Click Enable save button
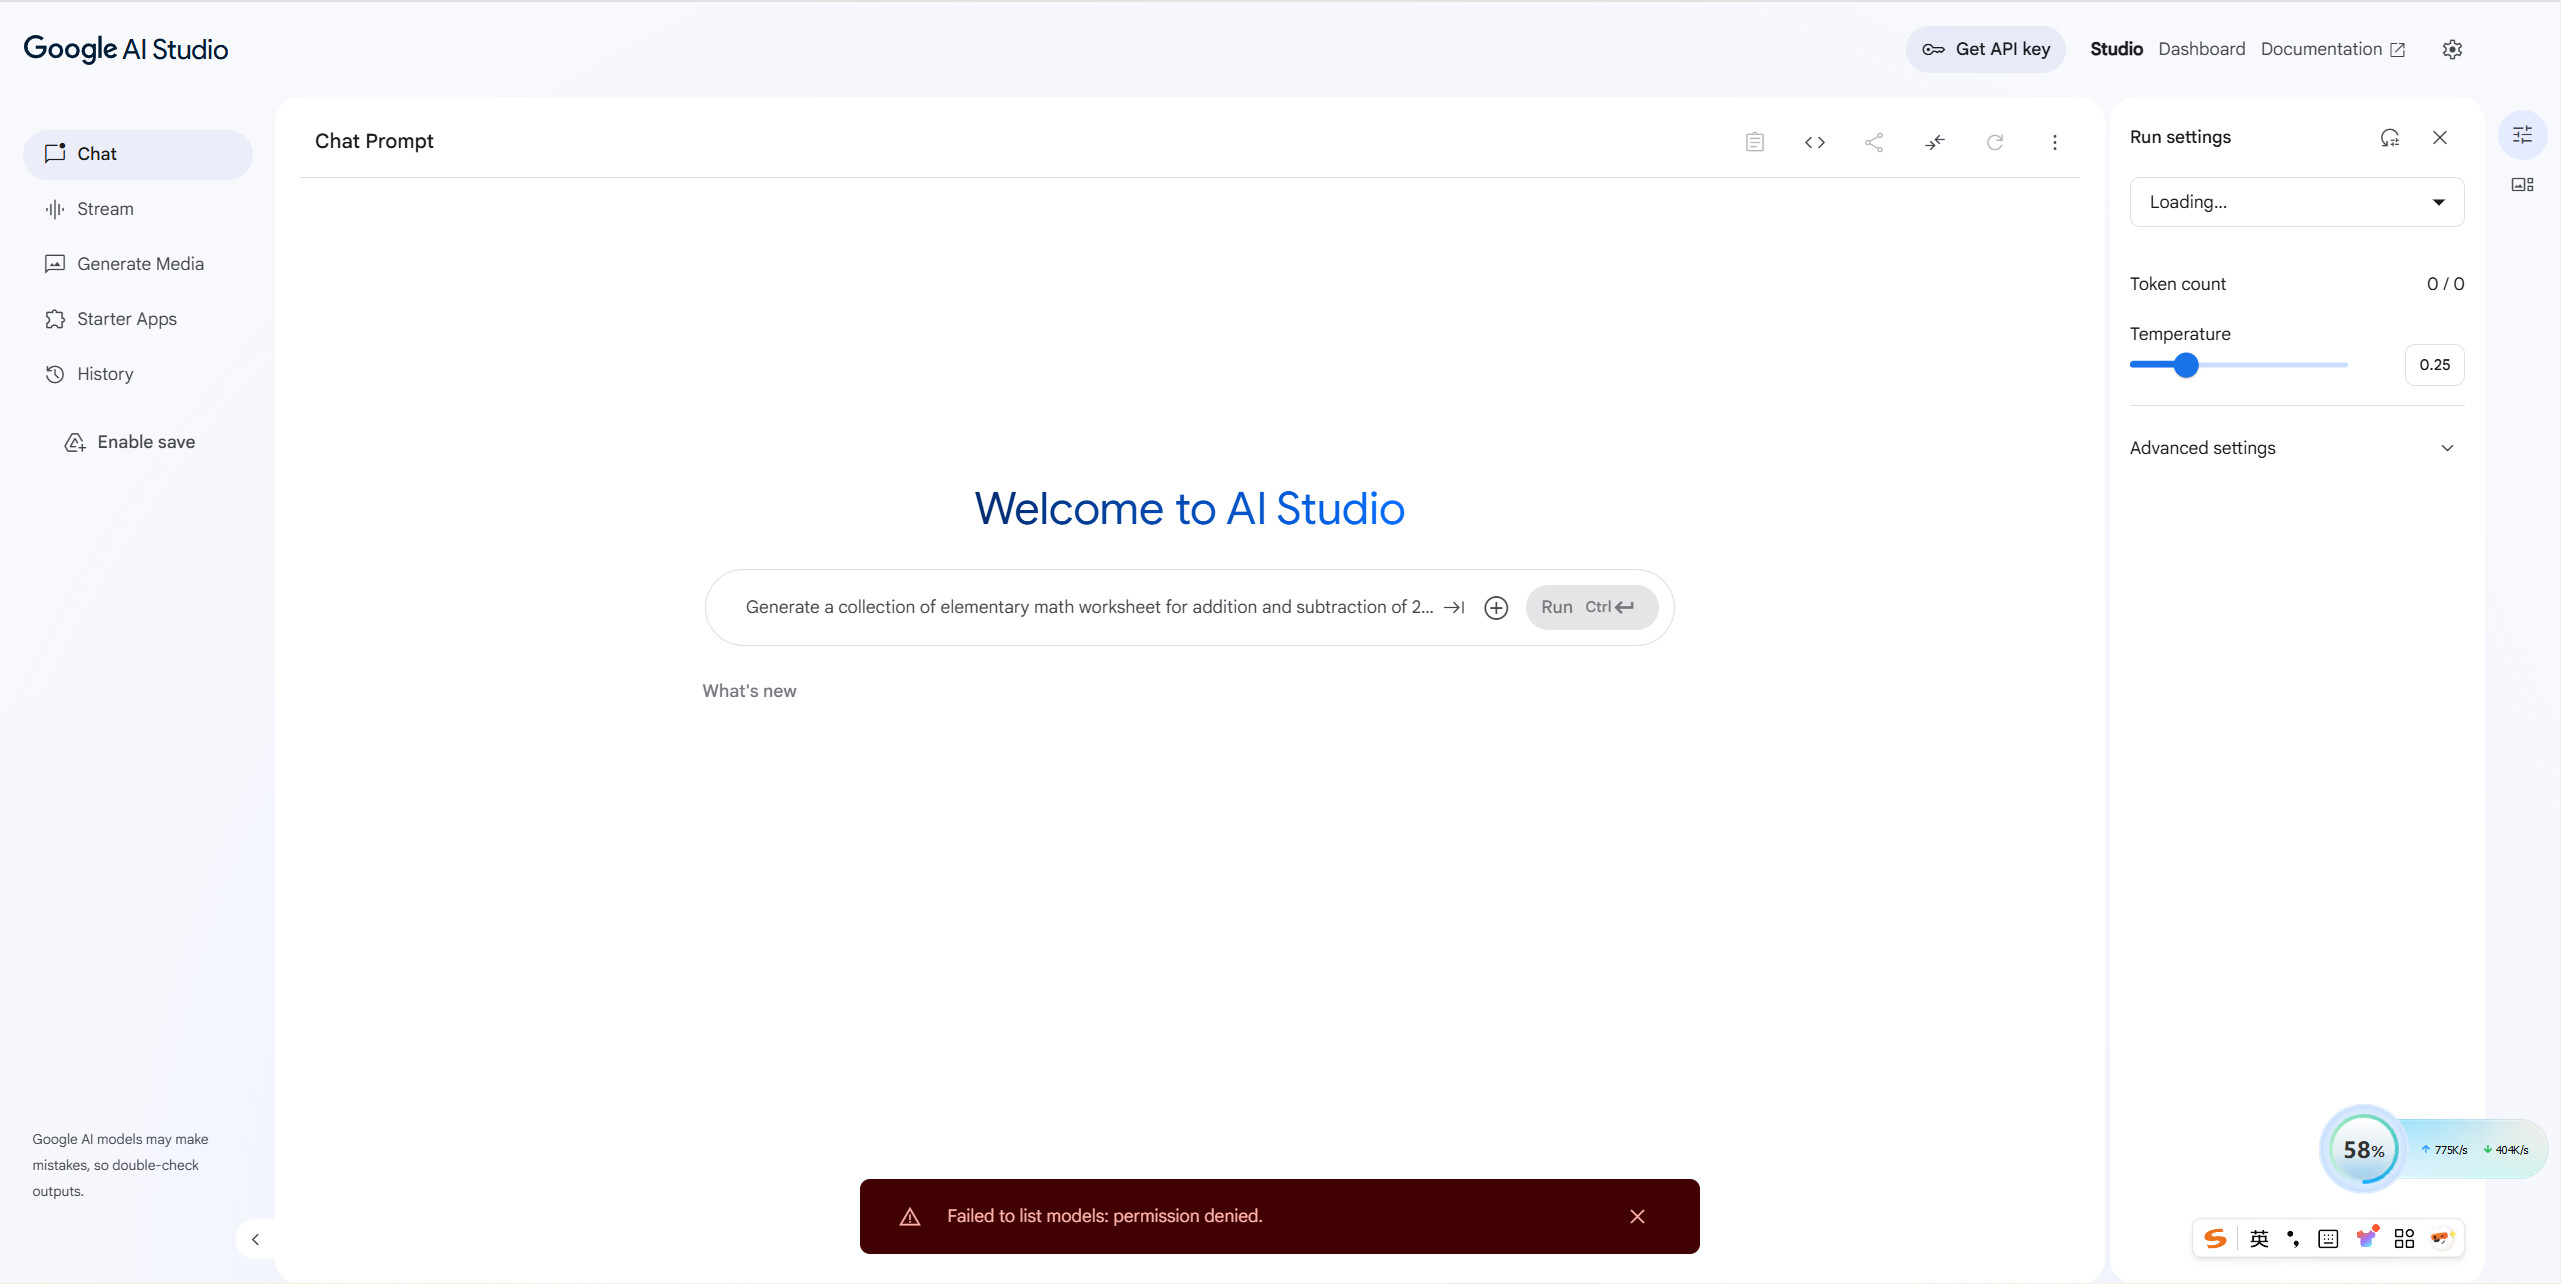 point(130,442)
